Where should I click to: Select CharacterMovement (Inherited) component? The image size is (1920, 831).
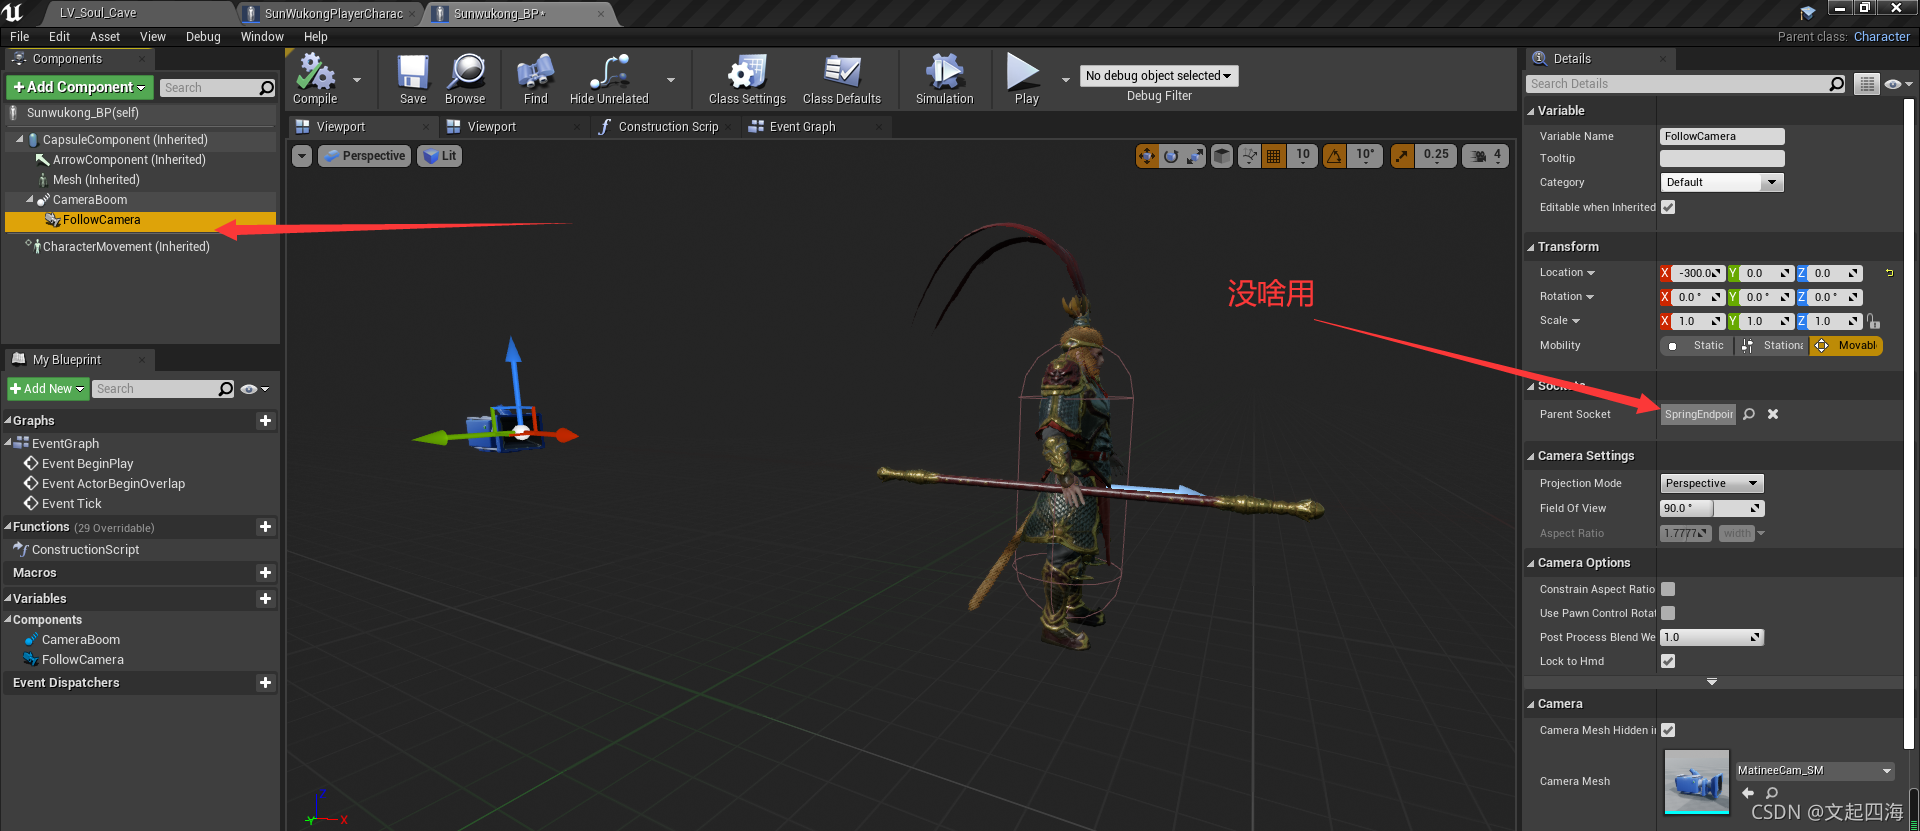point(126,247)
